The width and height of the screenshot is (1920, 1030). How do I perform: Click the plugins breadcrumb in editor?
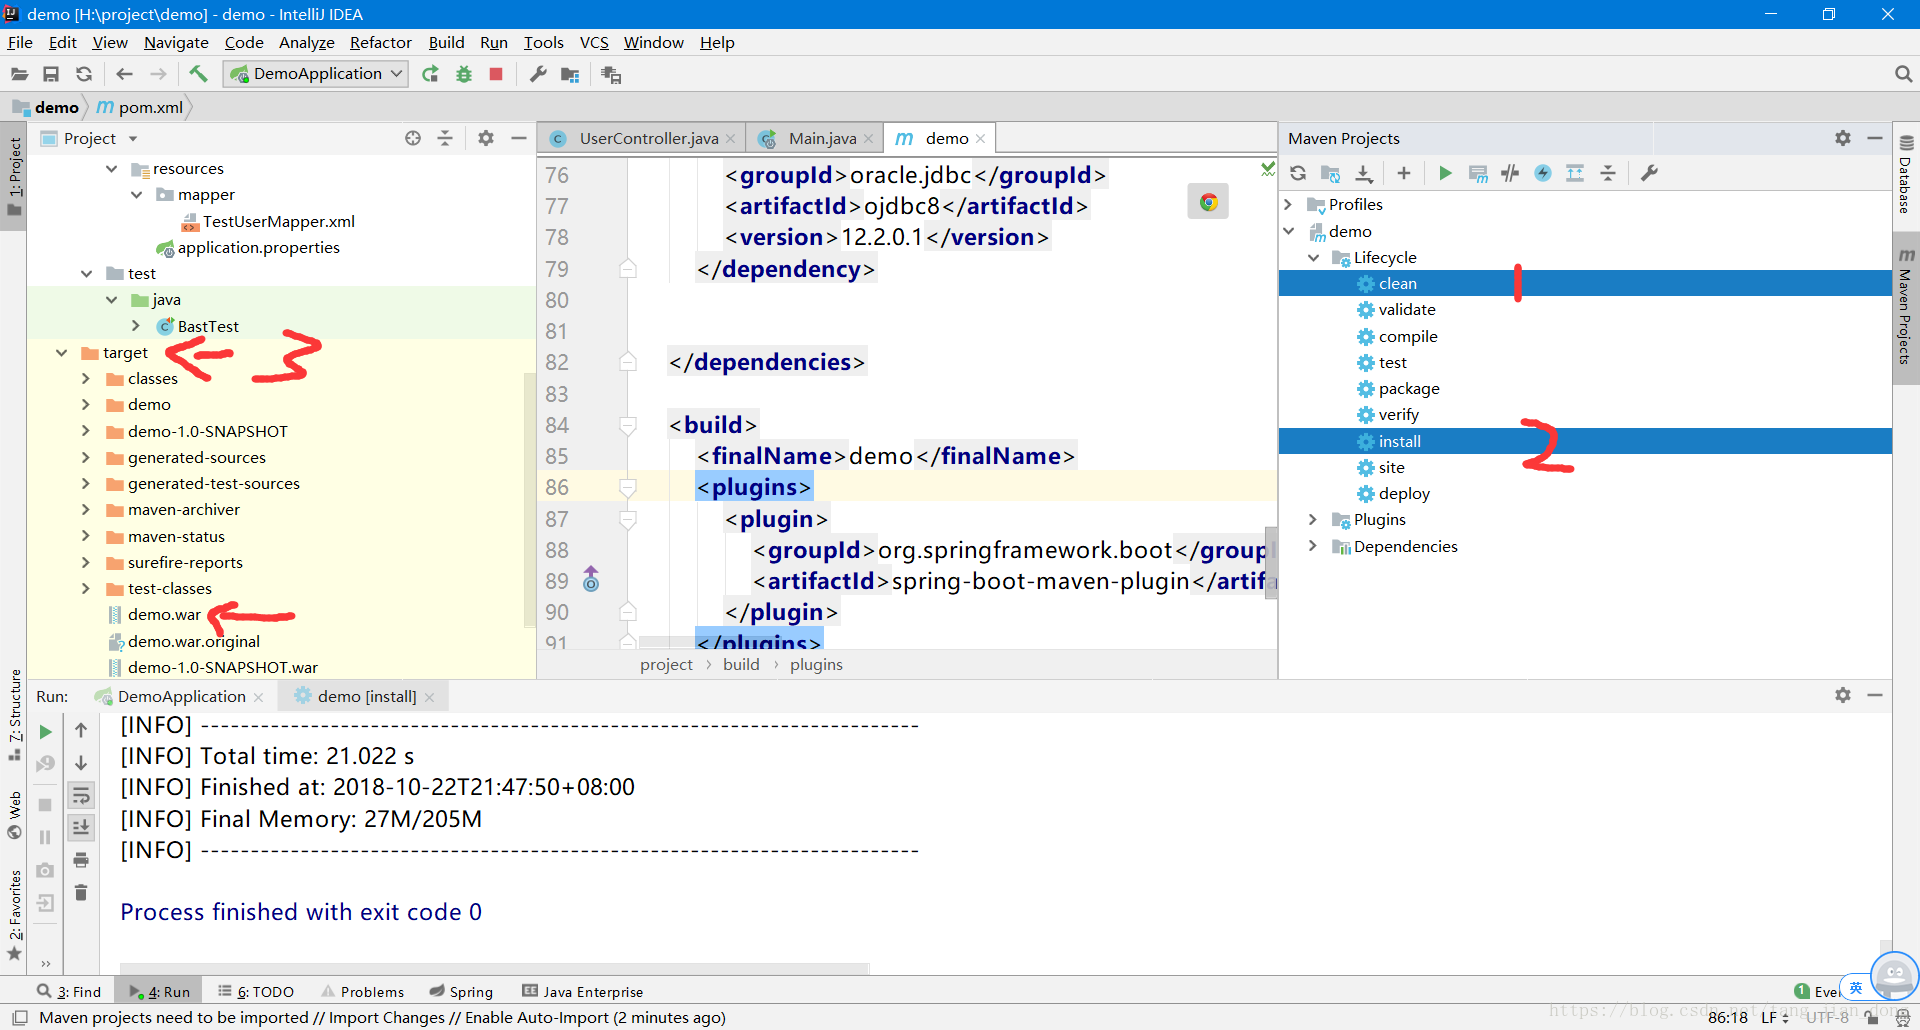pyautogui.click(x=816, y=664)
